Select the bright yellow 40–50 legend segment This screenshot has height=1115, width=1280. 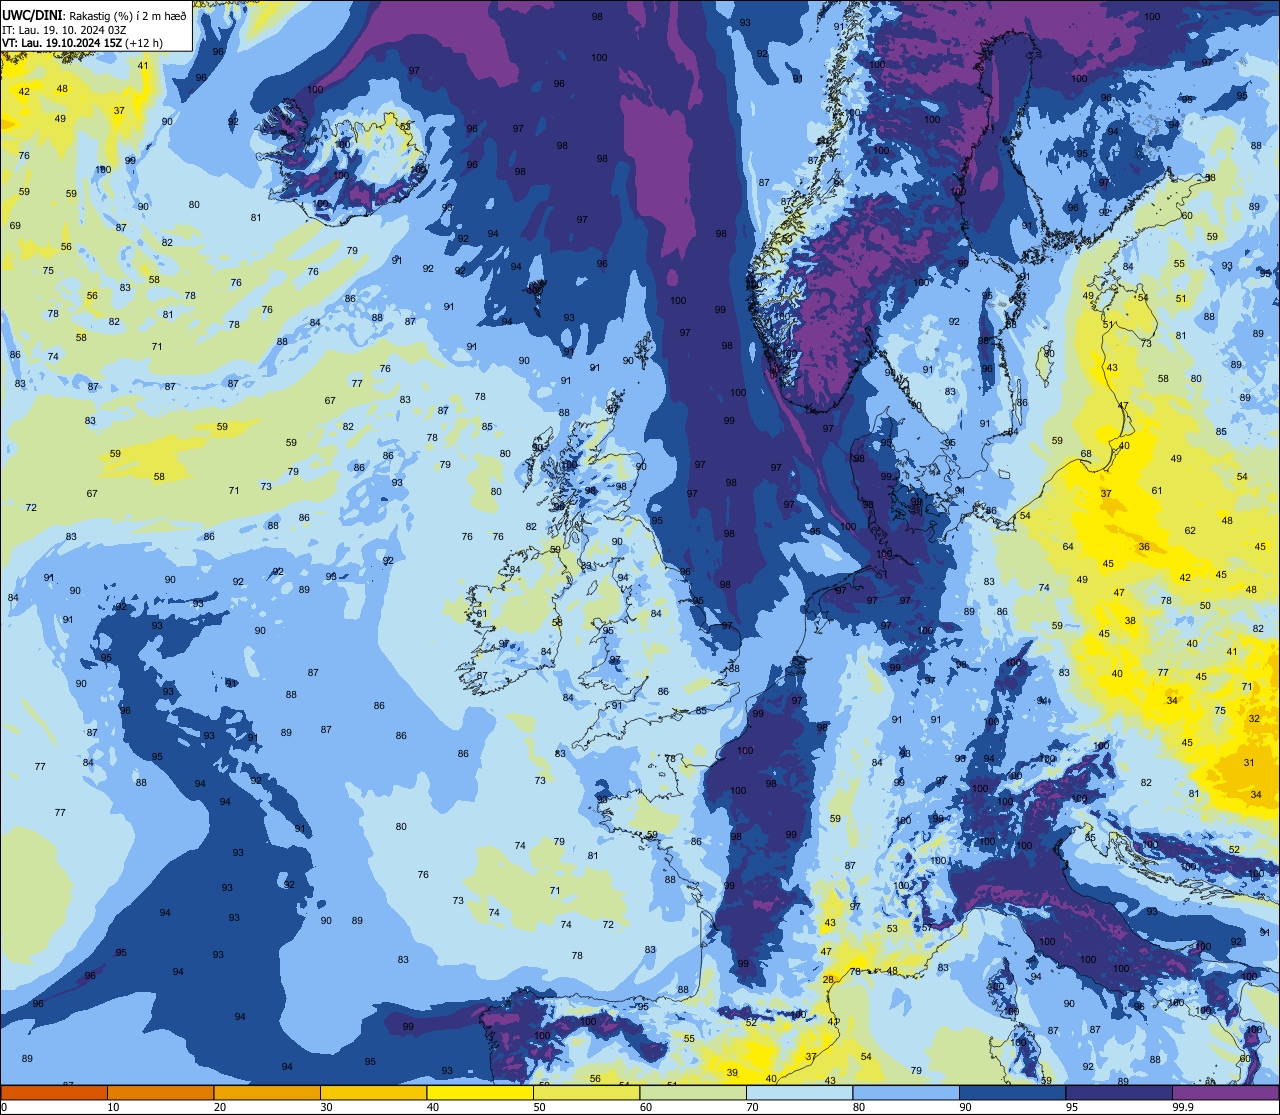pyautogui.click(x=480, y=1092)
